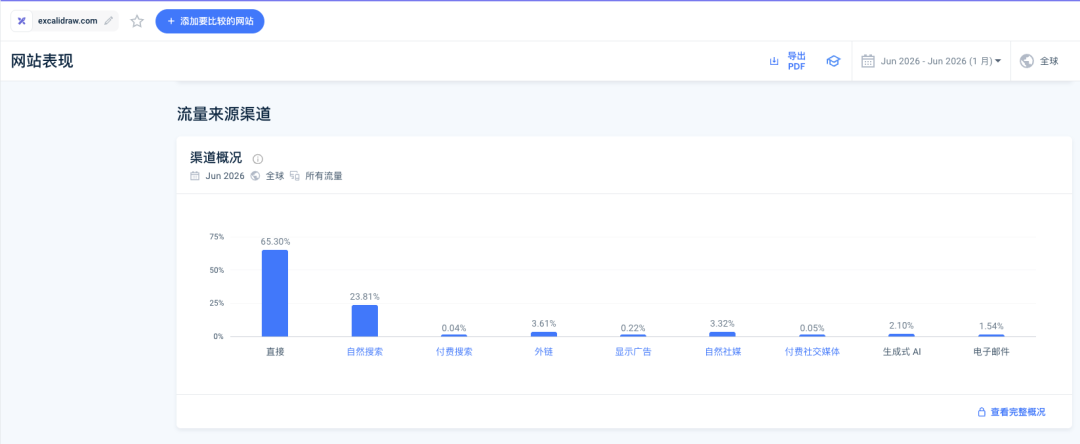
Task: Click the 0.05% value label
Action: (x=812, y=328)
